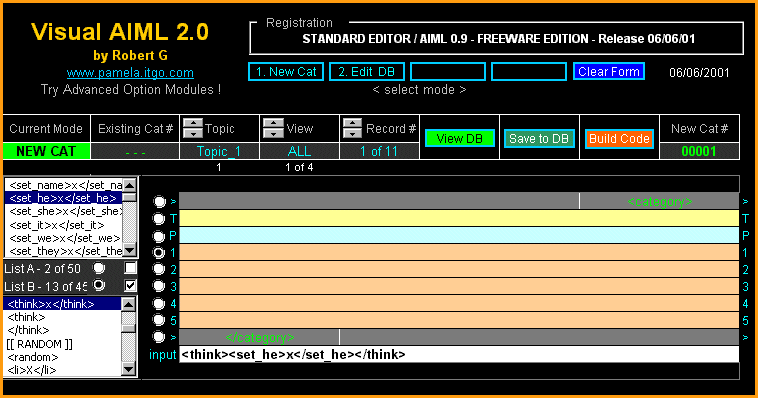Click the first empty mode button after Edit DB
Screen dimensions: 758x398
pyautogui.click(x=448, y=72)
